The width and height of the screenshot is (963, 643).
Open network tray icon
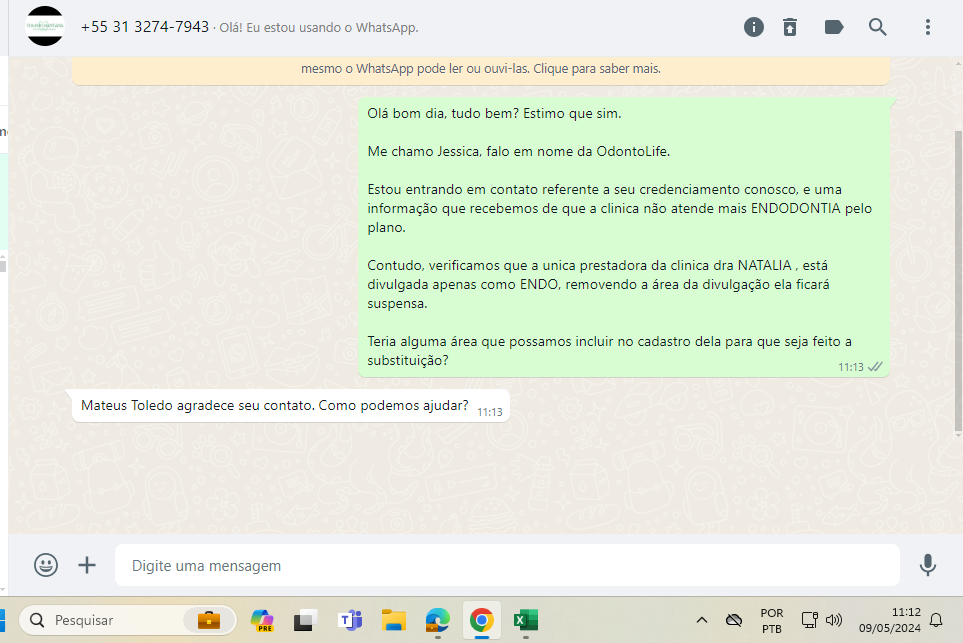(x=809, y=620)
